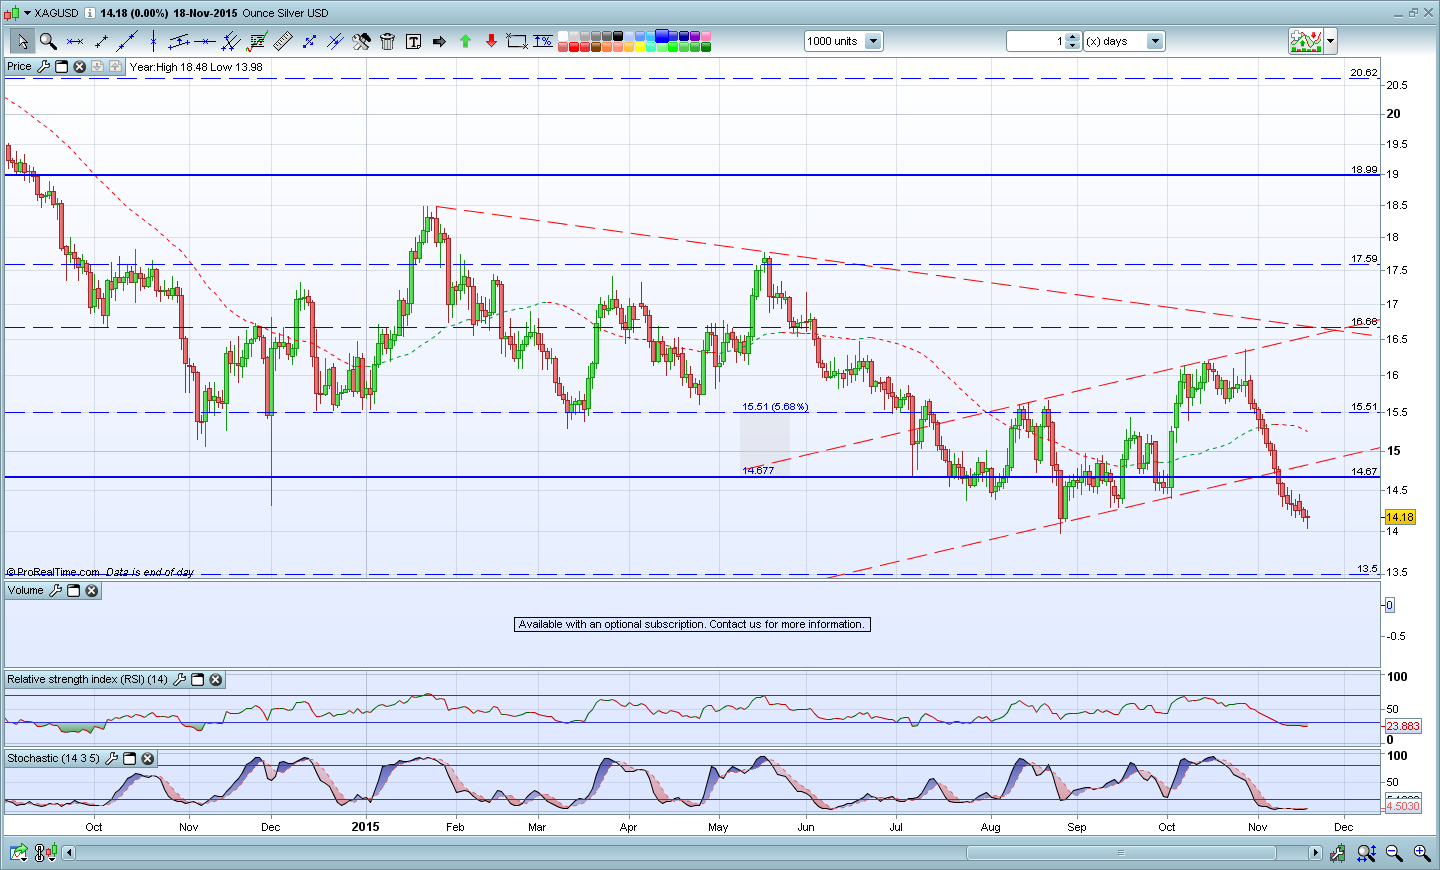Click the Price panel grayed up arrow
Image resolution: width=1440 pixels, height=870 pixels.
[116, 66]
